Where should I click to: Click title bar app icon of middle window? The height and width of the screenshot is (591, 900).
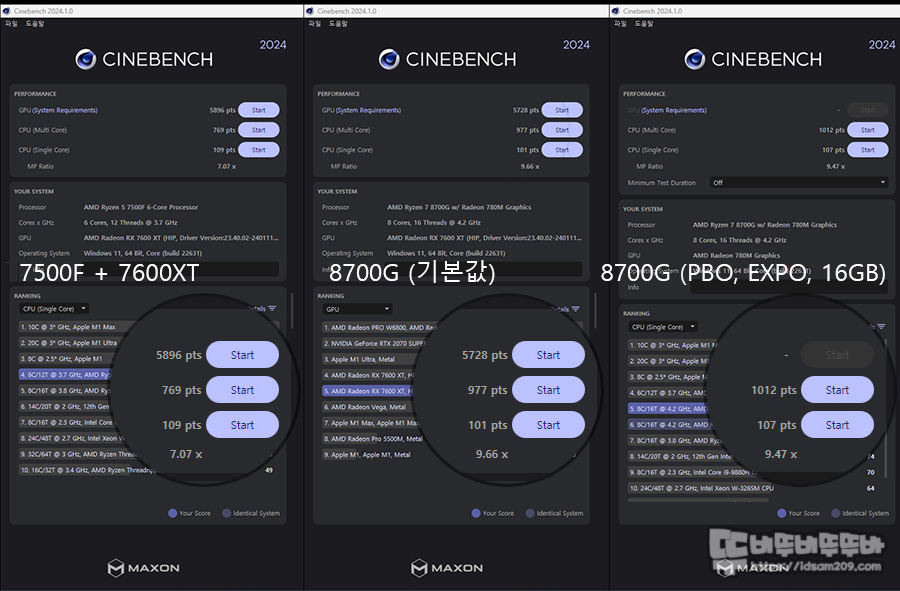point(310,11)
